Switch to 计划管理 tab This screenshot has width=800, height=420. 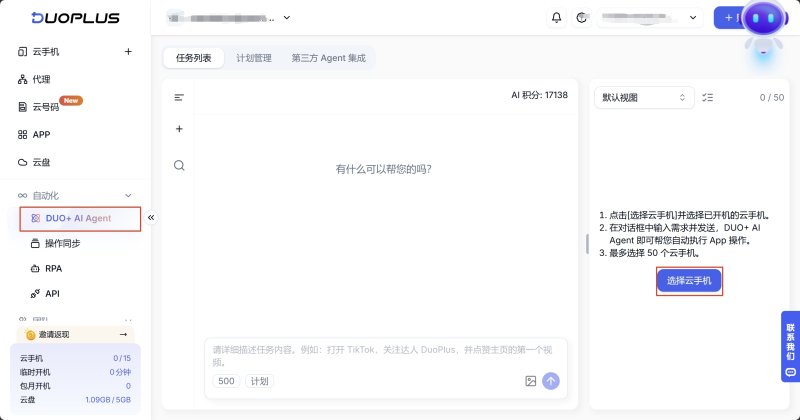(x=254, y=58)
